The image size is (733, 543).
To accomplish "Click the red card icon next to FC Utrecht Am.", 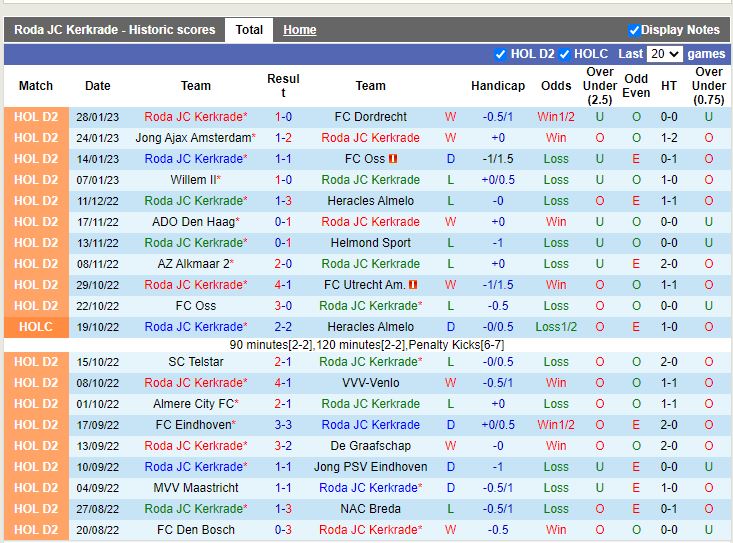I will coord(413,285).
